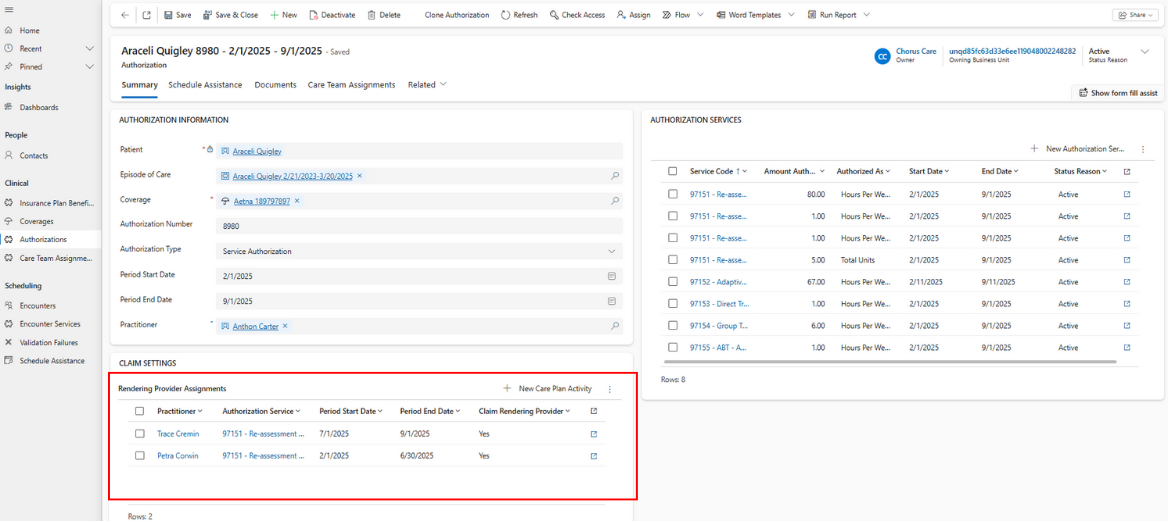Click New Care Plan Activity

tap(548, 389)
